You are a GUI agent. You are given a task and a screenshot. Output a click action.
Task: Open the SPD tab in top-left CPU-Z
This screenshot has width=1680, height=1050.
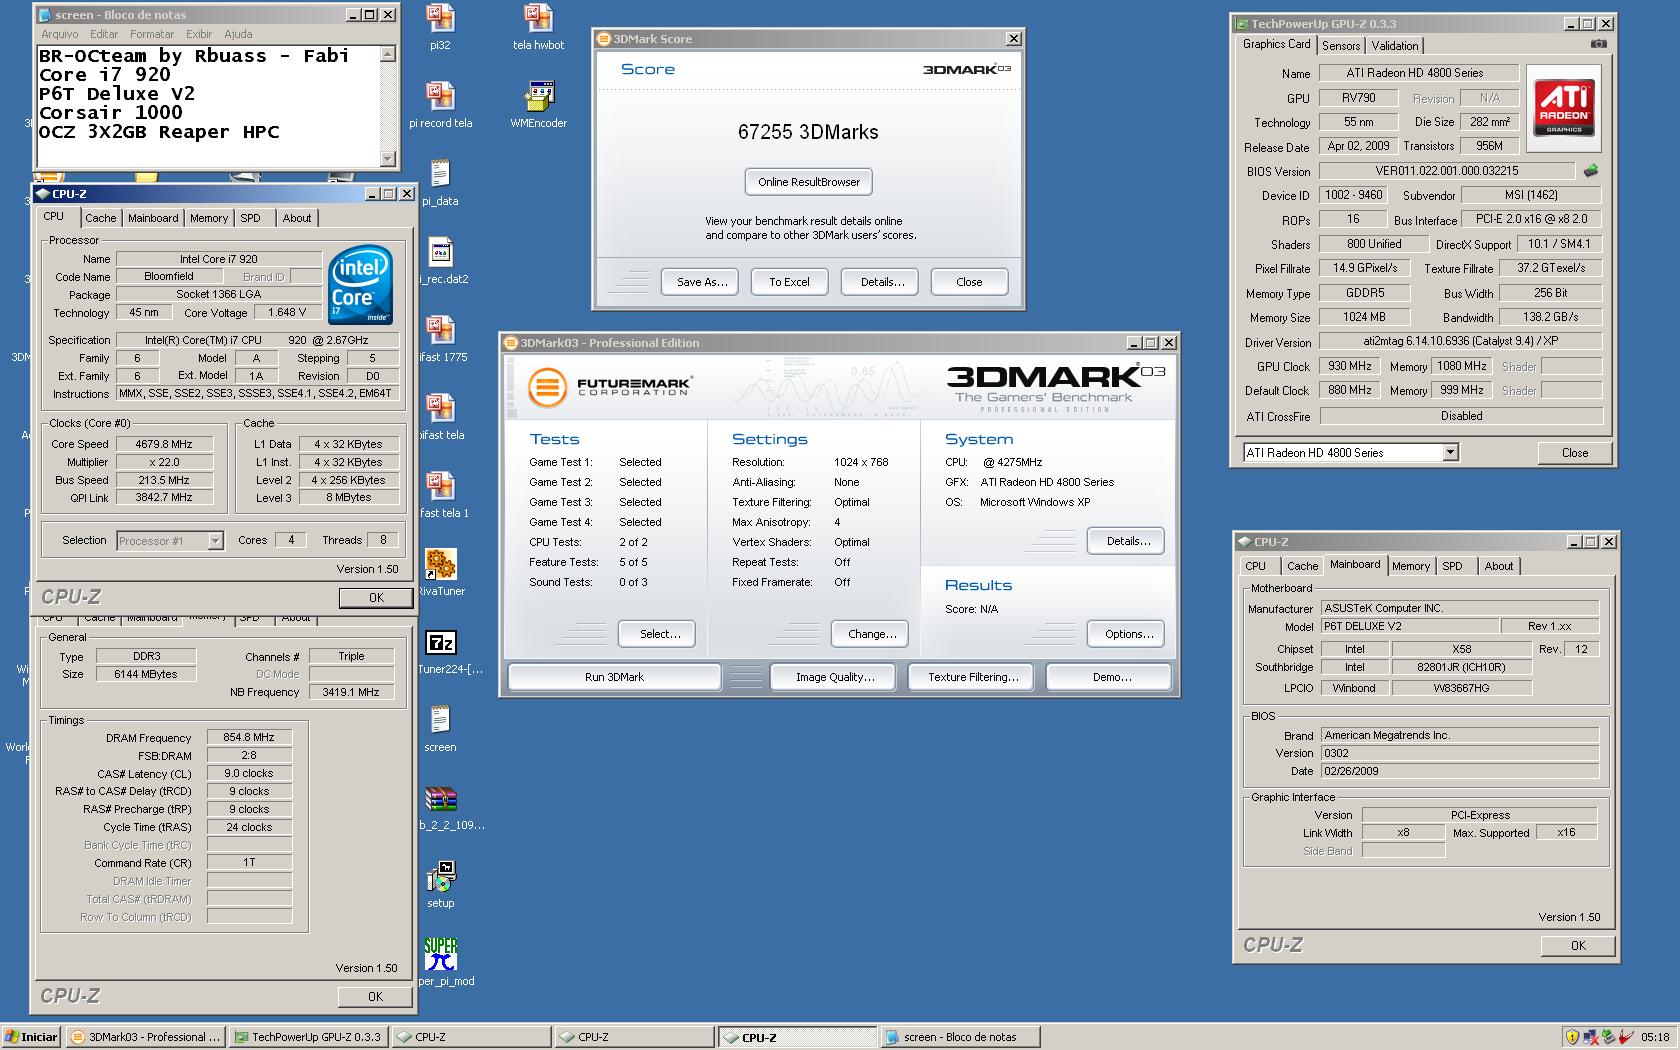[x=250, y=218]
